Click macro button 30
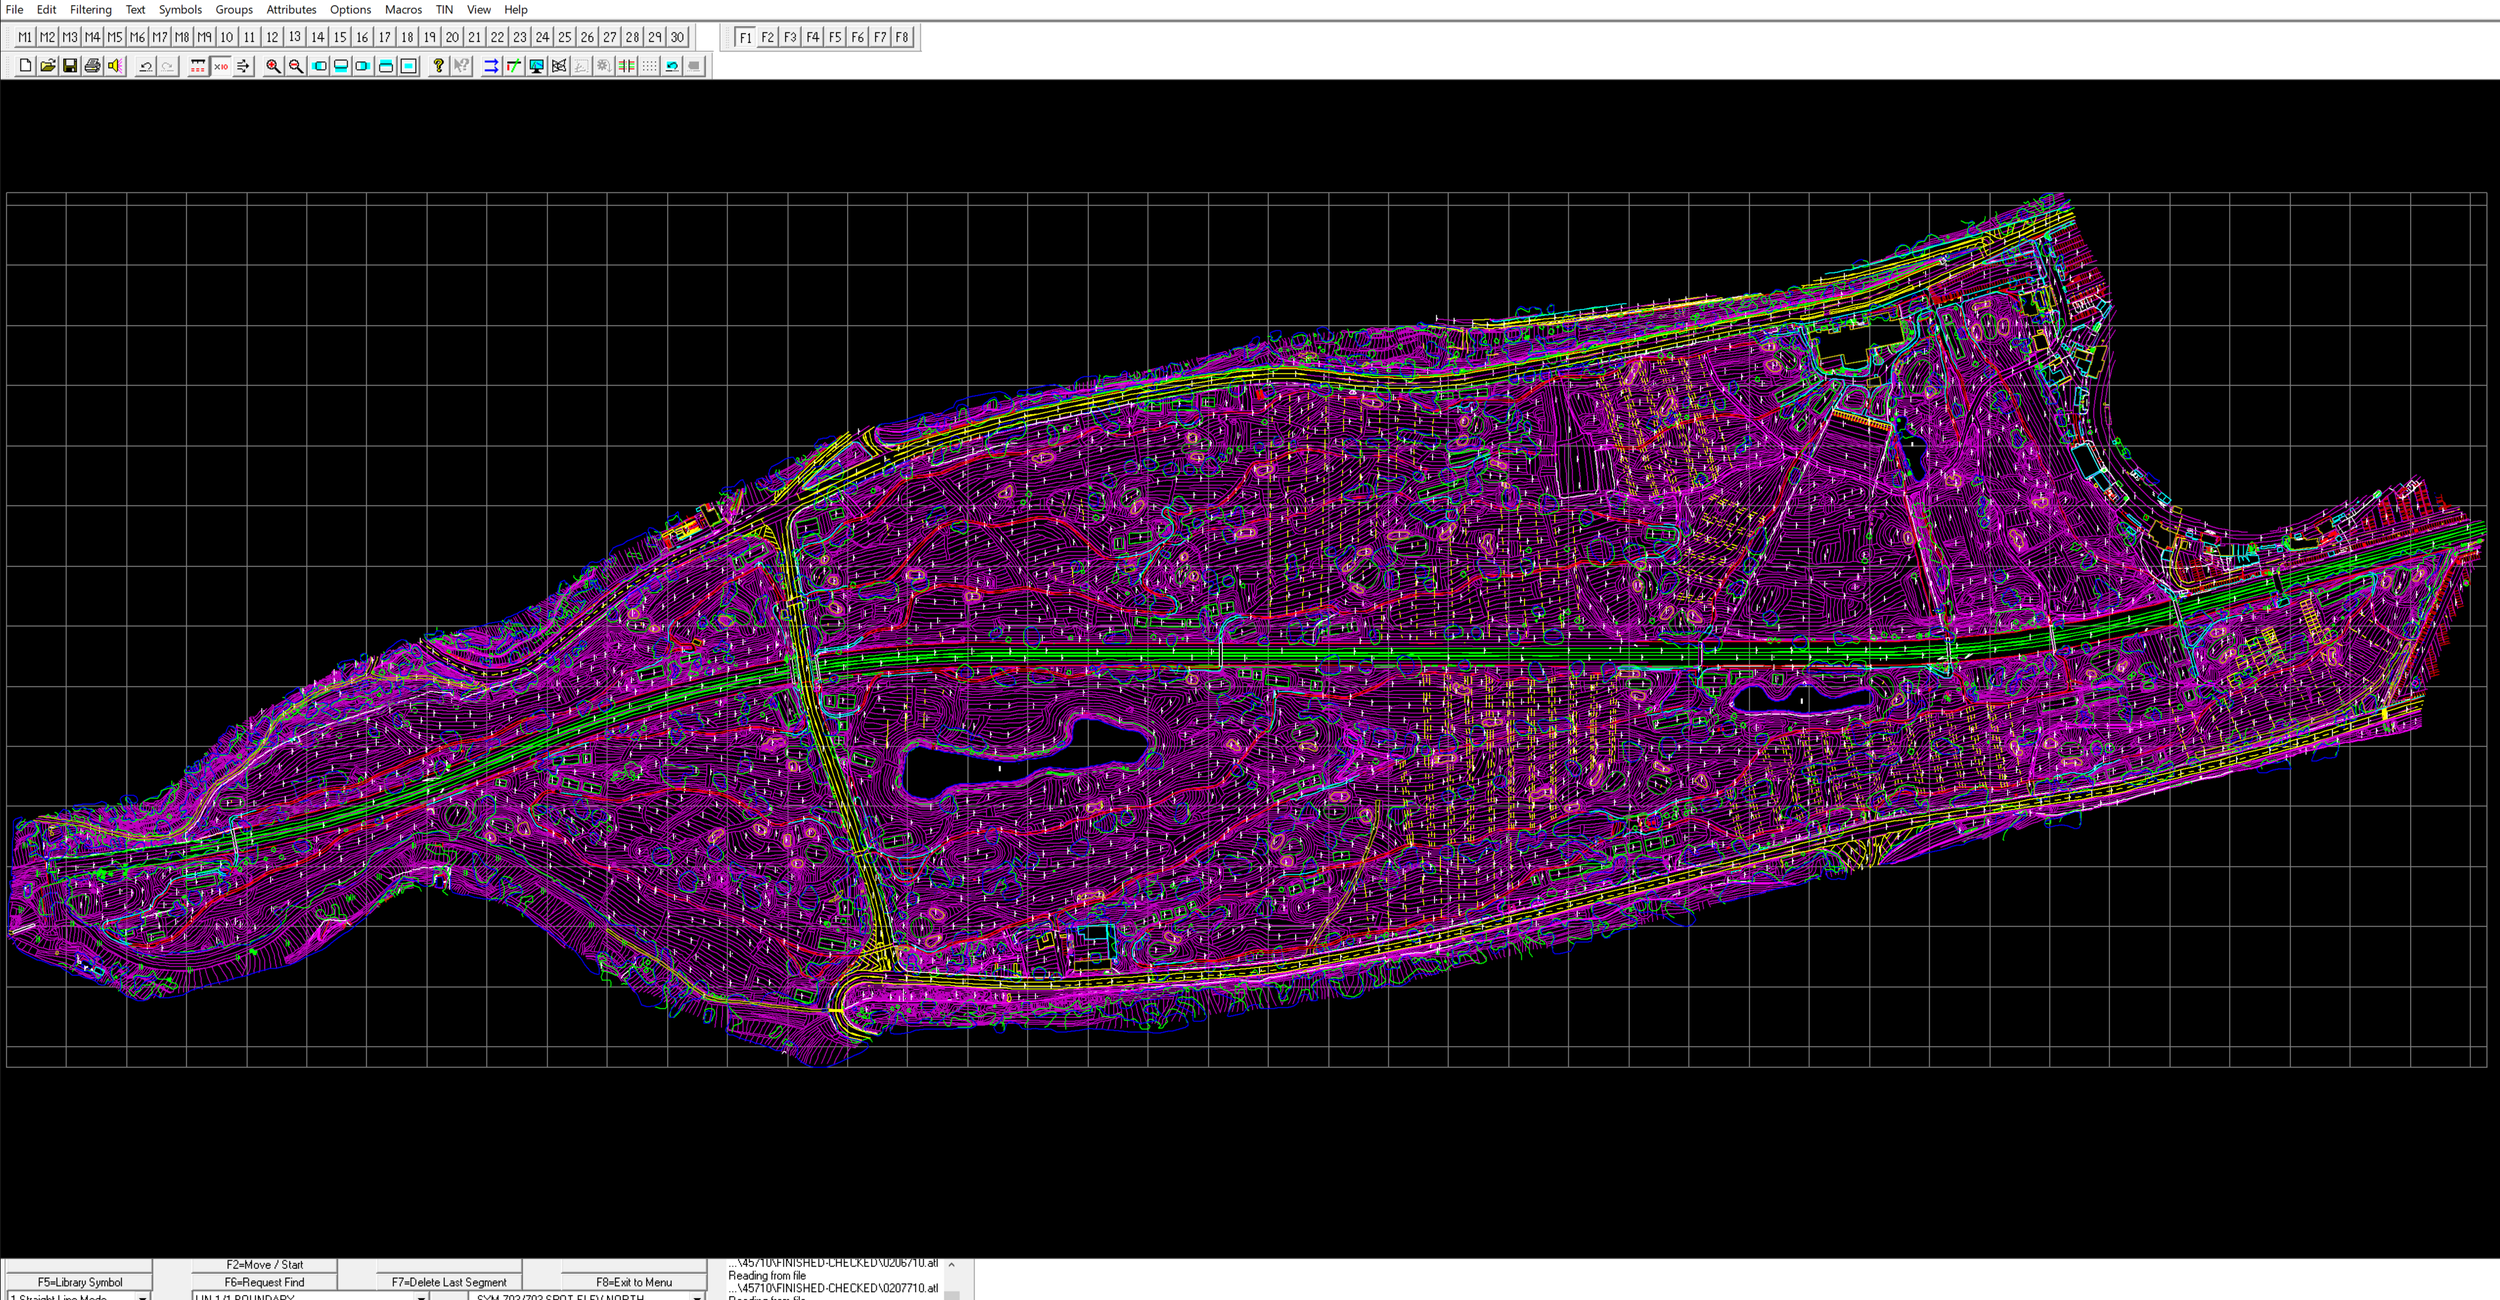The image size is (2500, 1300). (677, 37)
